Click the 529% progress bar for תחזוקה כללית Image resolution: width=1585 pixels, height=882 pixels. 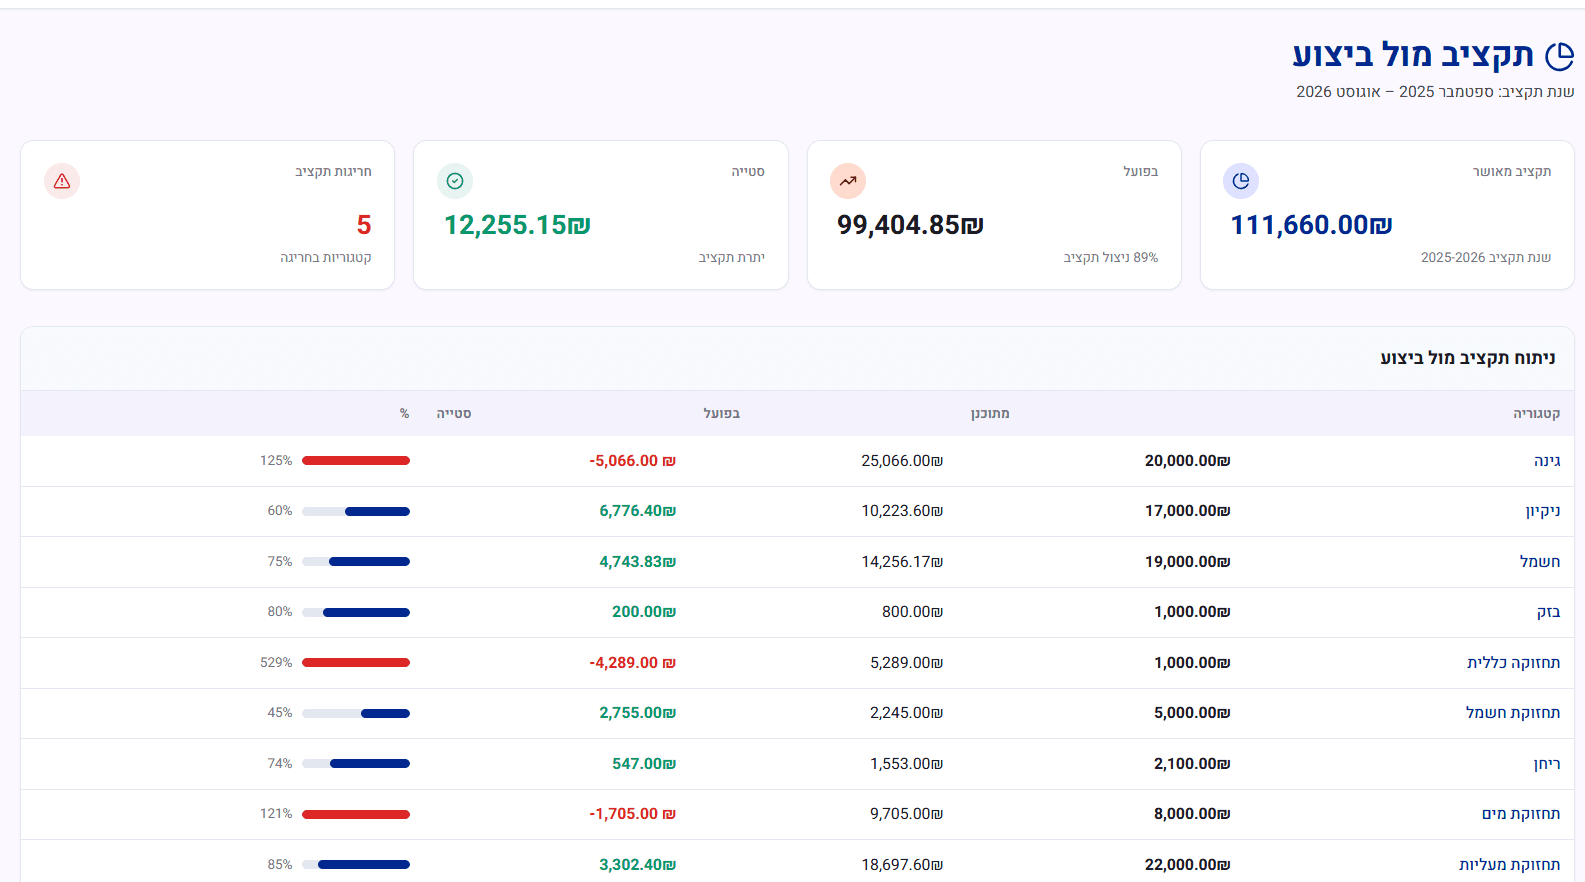[x=356, y=663]
